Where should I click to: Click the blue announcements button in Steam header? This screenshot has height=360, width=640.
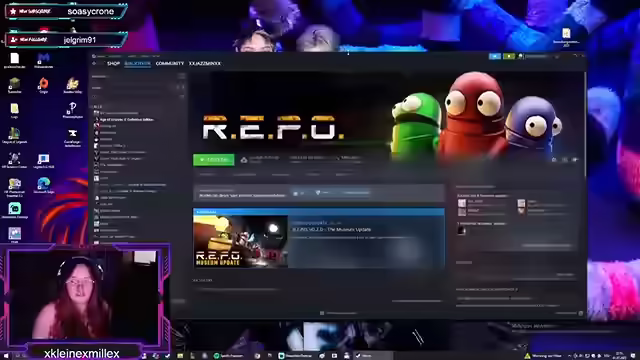click(x=495, y=56)
